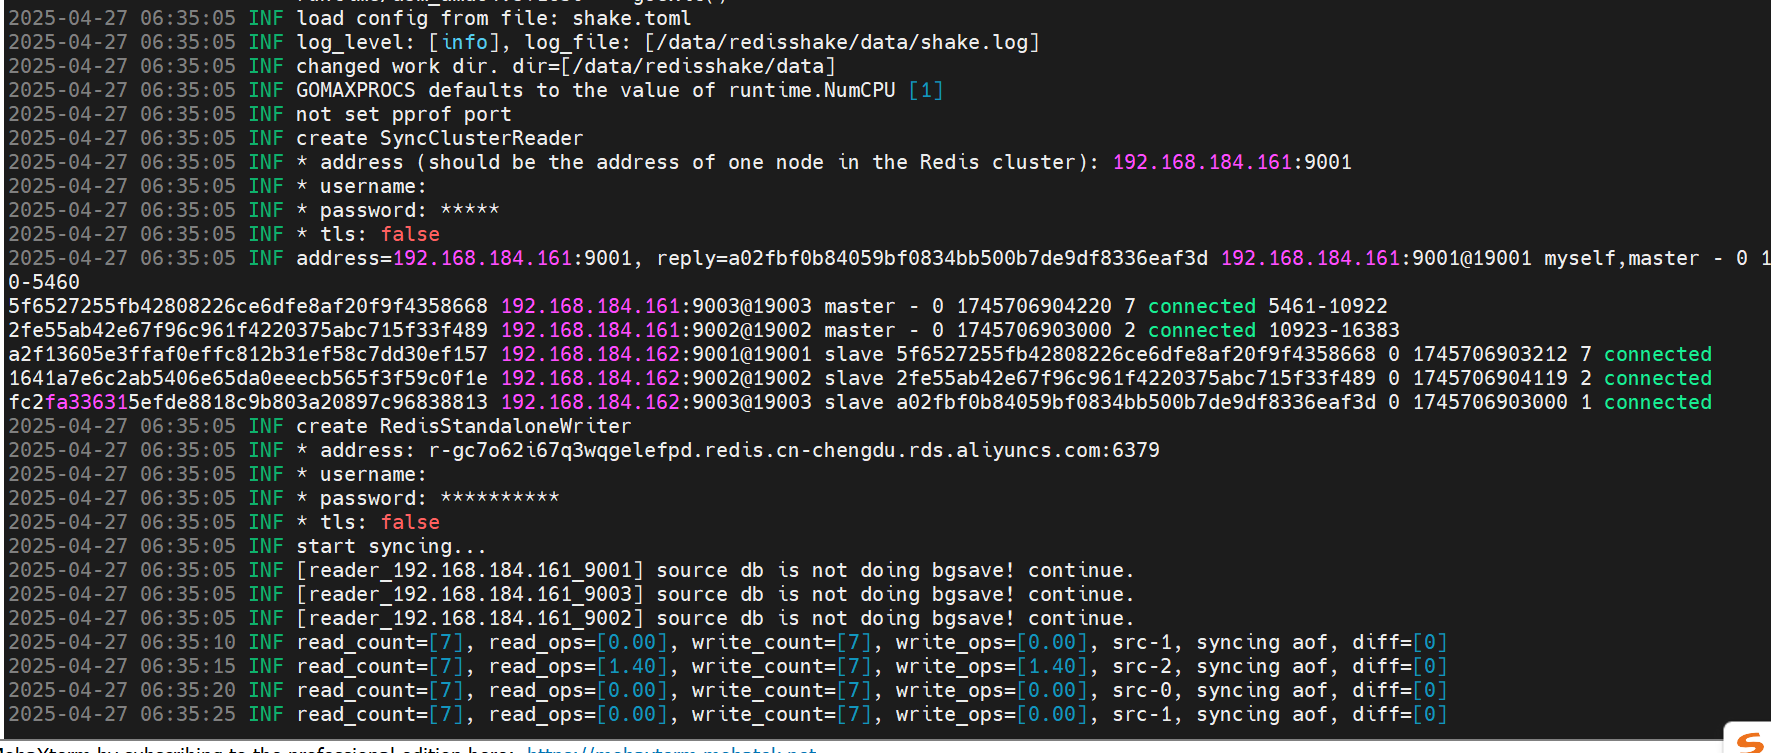Select cluster address IP in 'should be the address' line
This screenshot has width=1771, height=753.
click(1202, 162)
